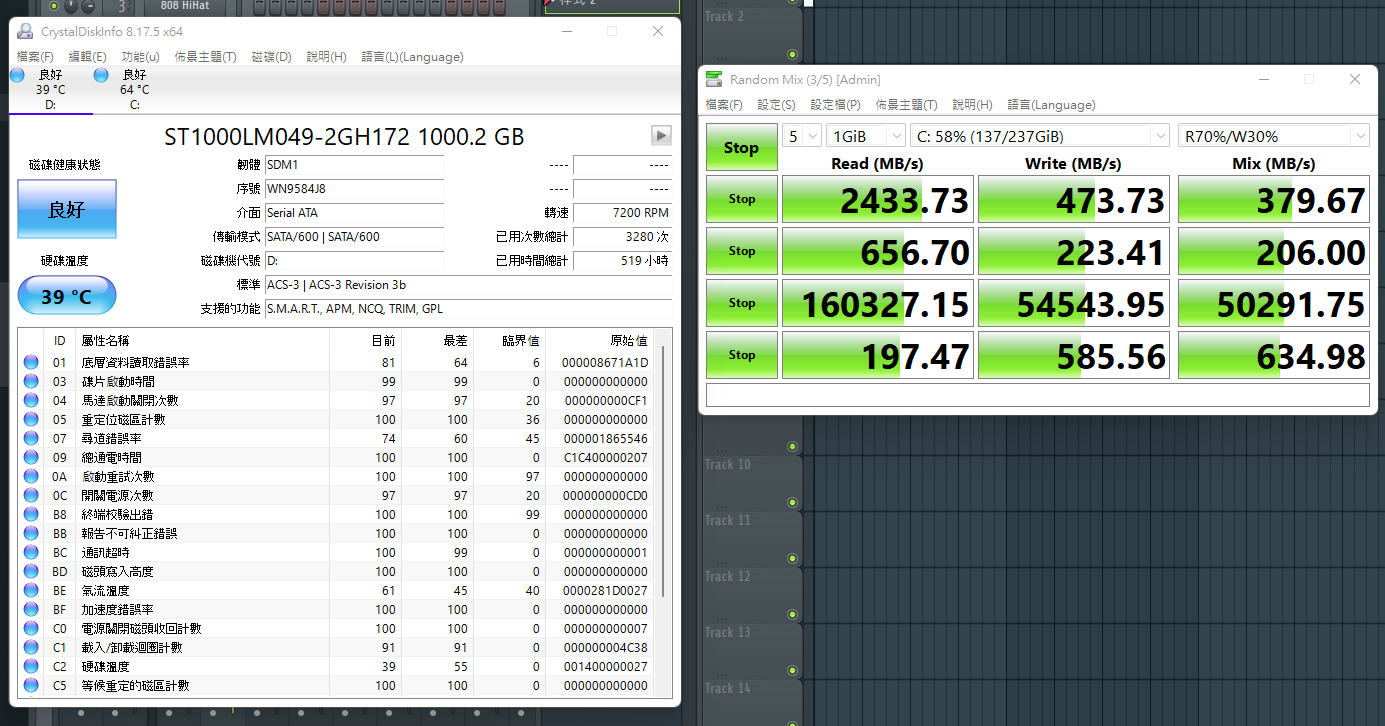Click the 7200 RPM rotation rate field
This screenshot has width=1385, height=726.
pos(622,212)
